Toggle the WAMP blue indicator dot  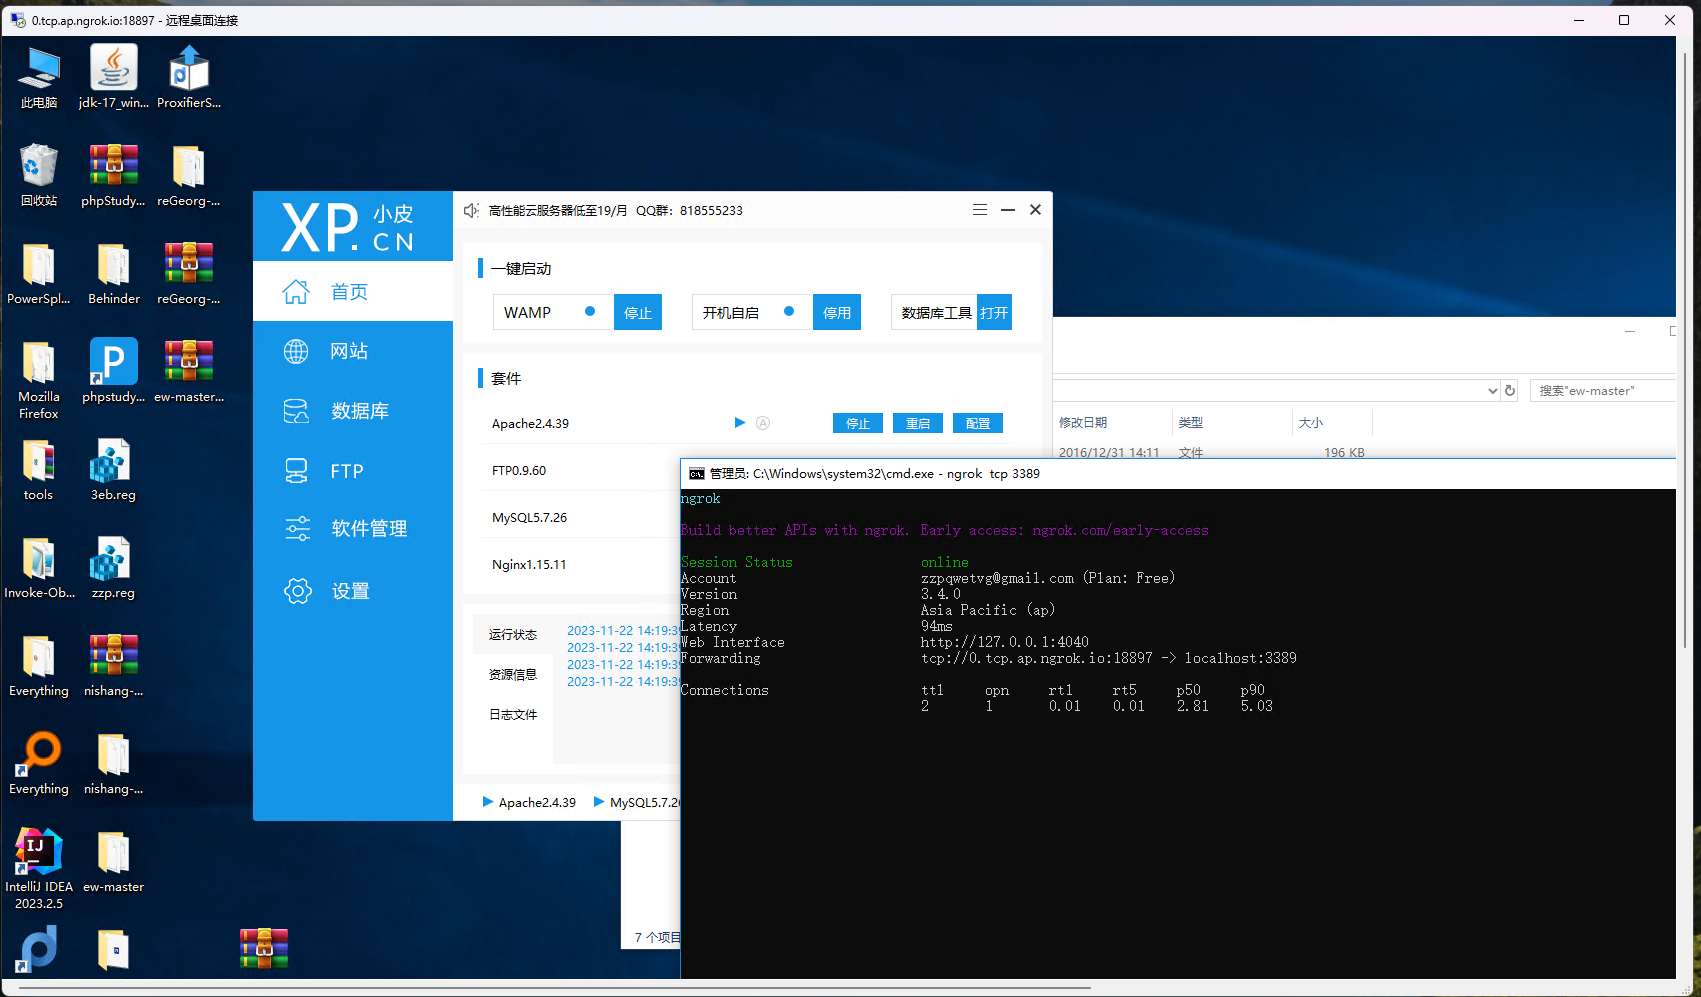coord(590,312)
